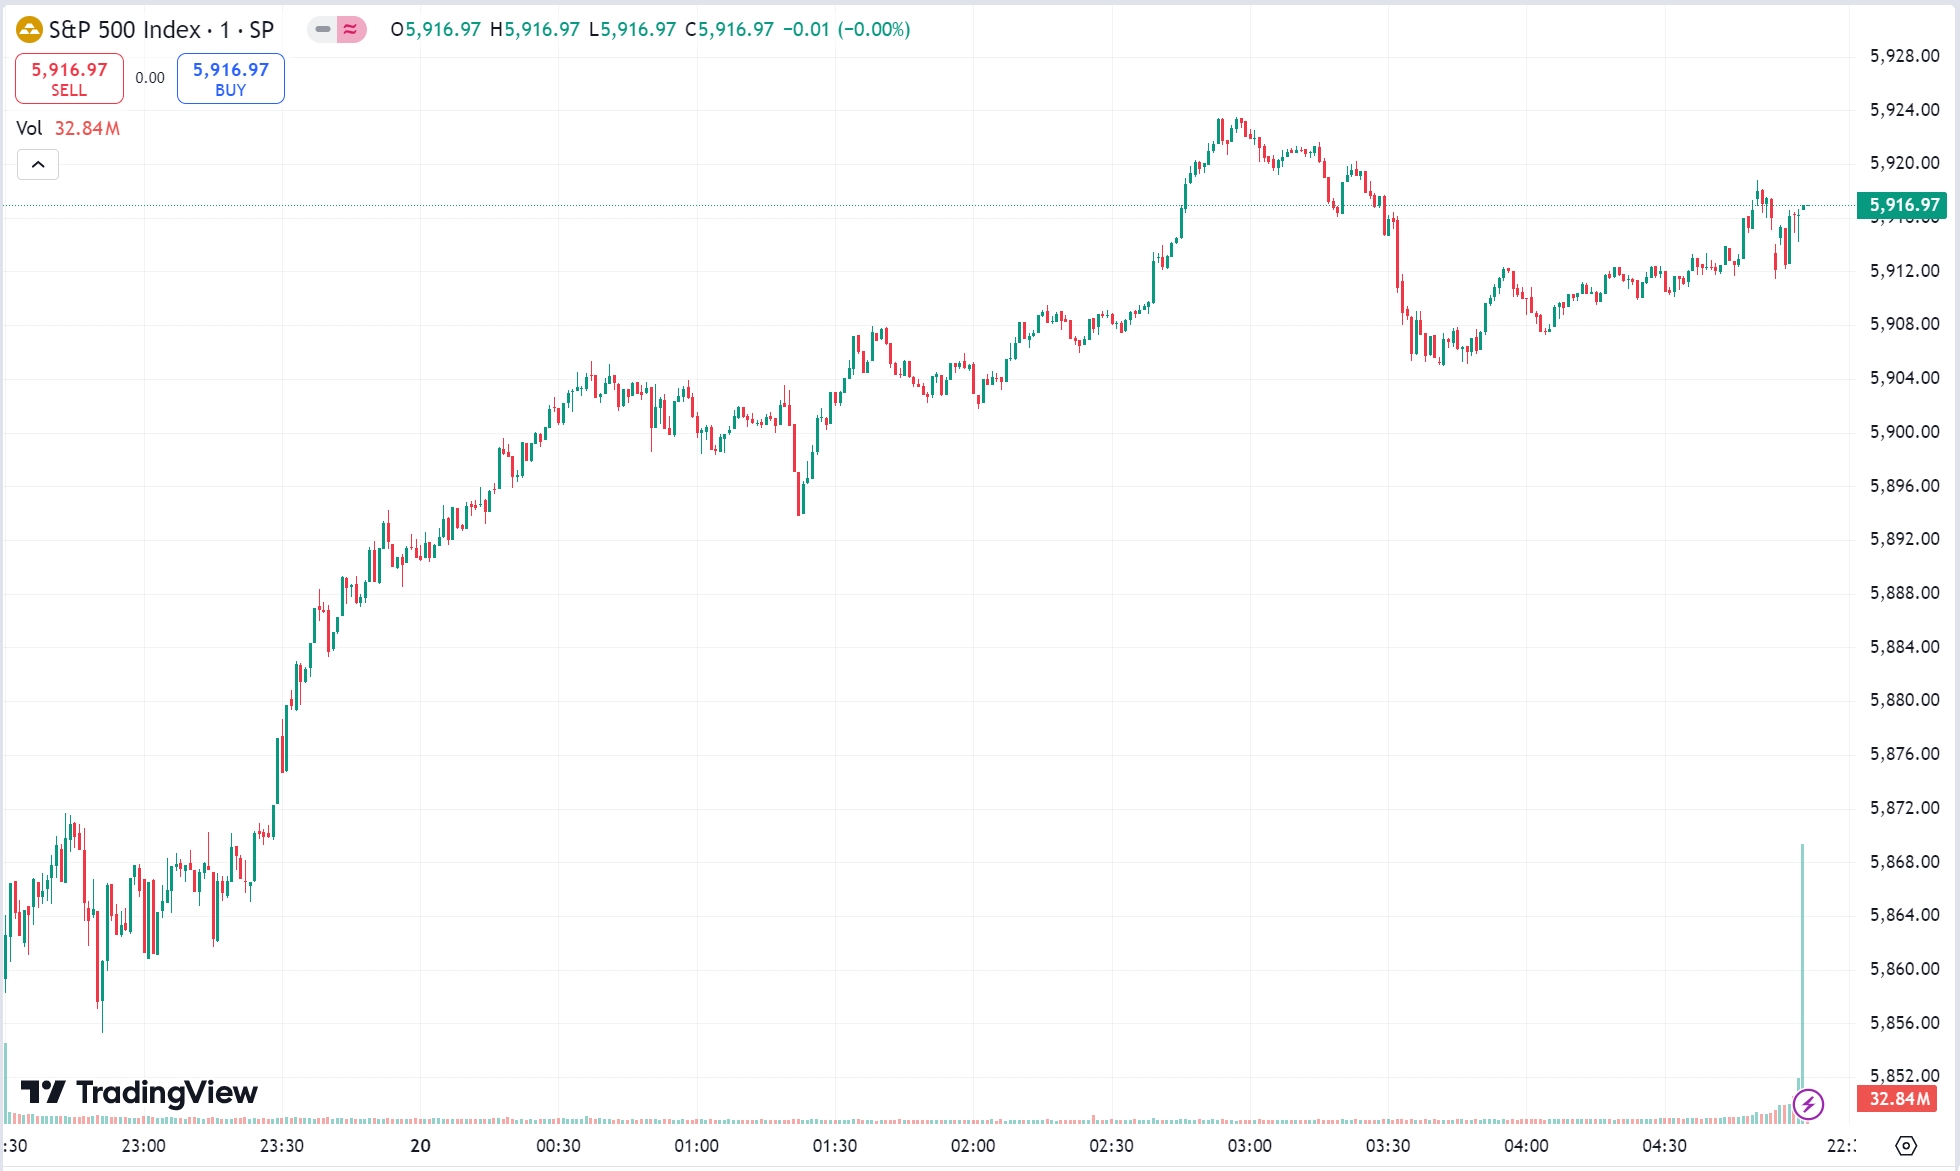Click the gray dash market status indicator
Image resolution: width=1960 pixels, height=1171 pixels.
click(322, 30)
